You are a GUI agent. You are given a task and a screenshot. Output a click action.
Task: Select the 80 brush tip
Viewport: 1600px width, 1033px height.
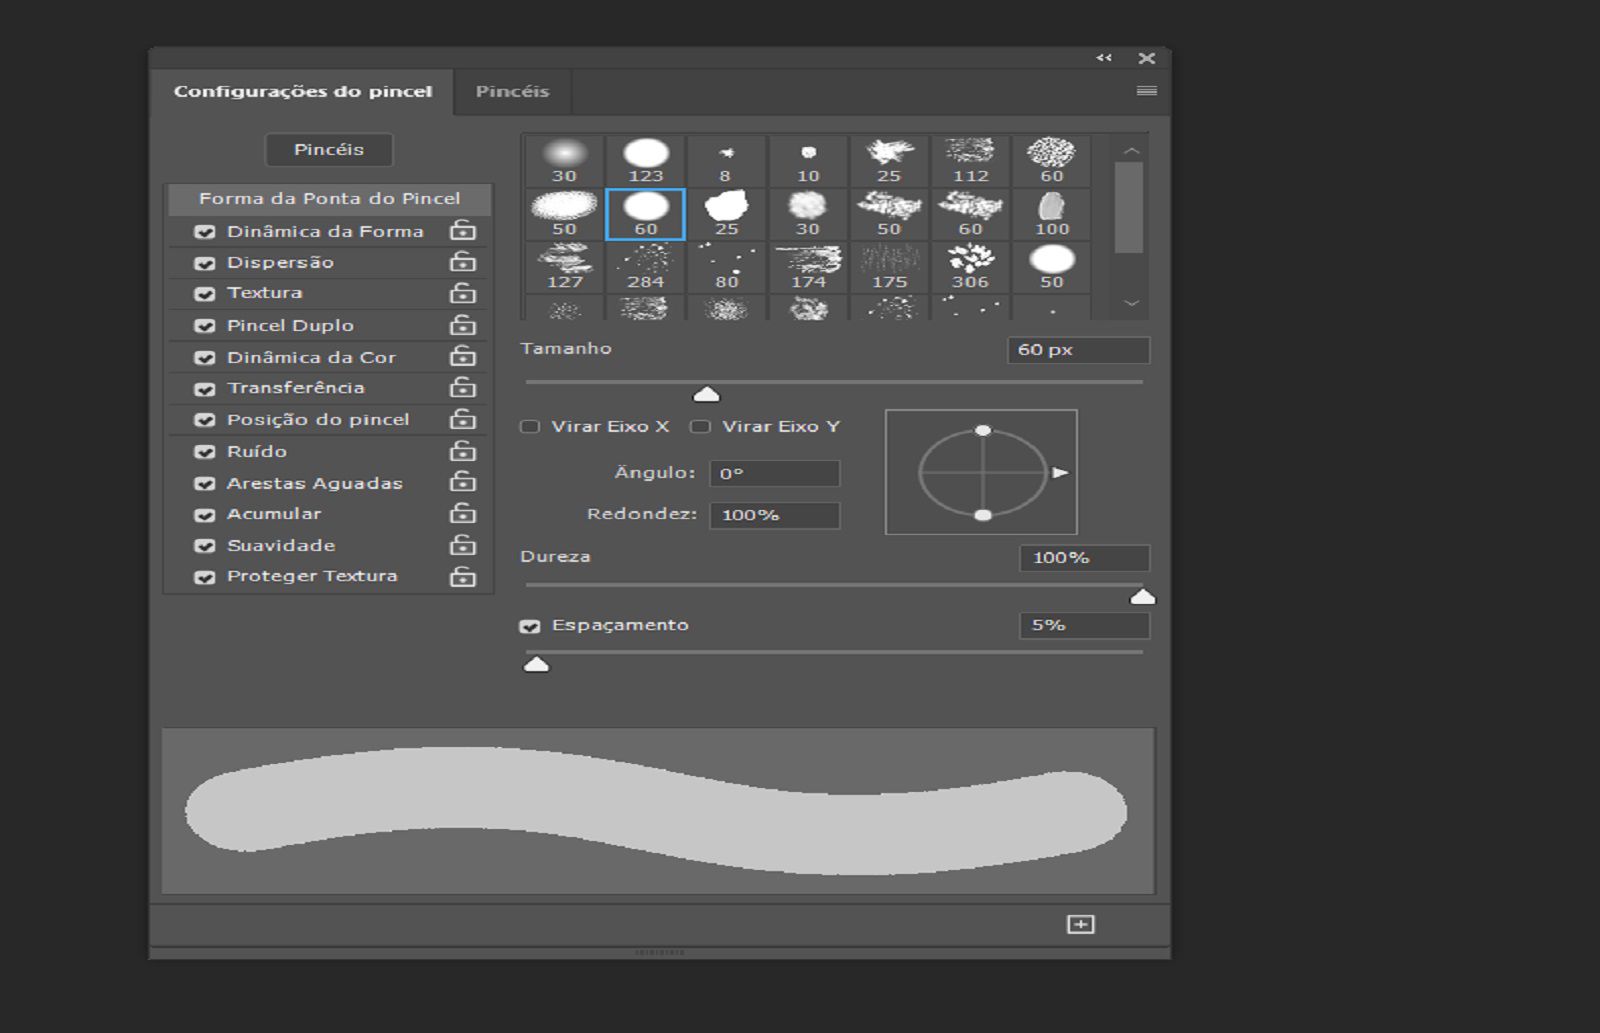click(727, 267)
